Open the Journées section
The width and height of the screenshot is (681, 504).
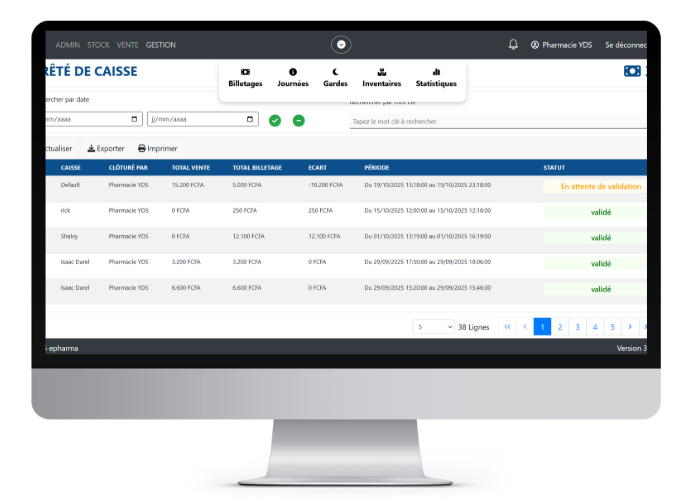[292, 78]
